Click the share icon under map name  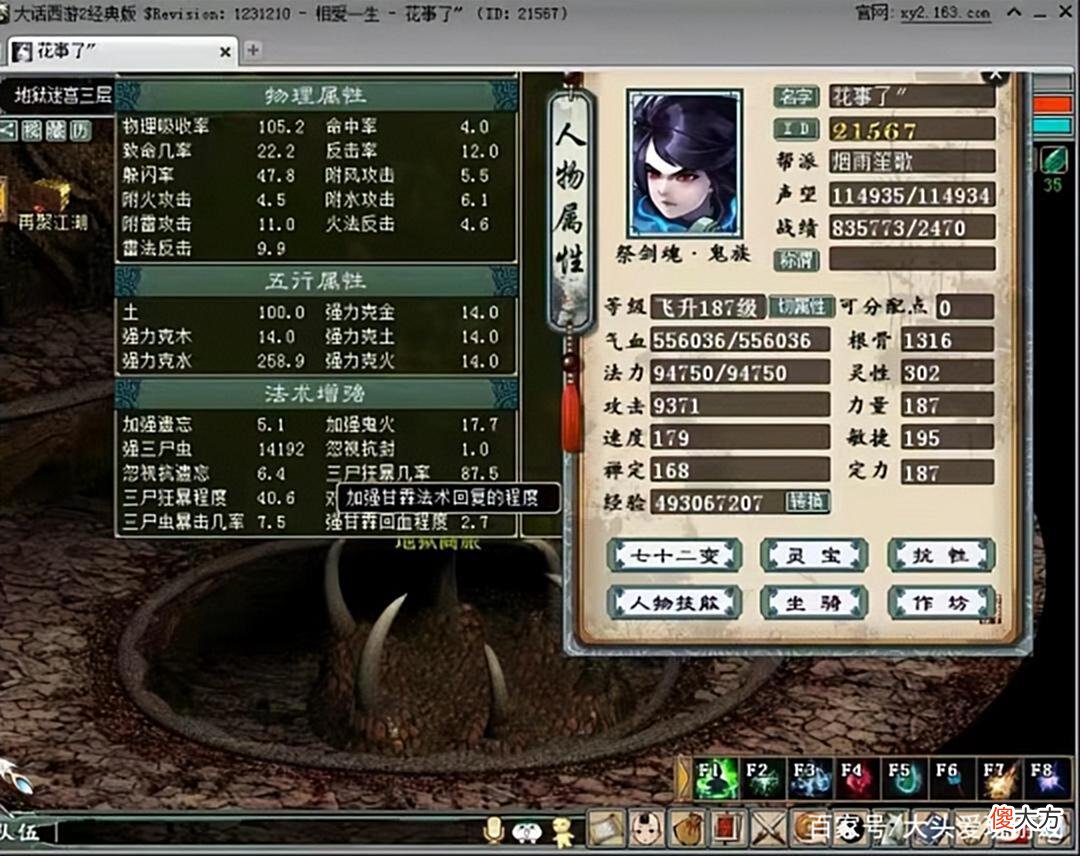[8, 129]
